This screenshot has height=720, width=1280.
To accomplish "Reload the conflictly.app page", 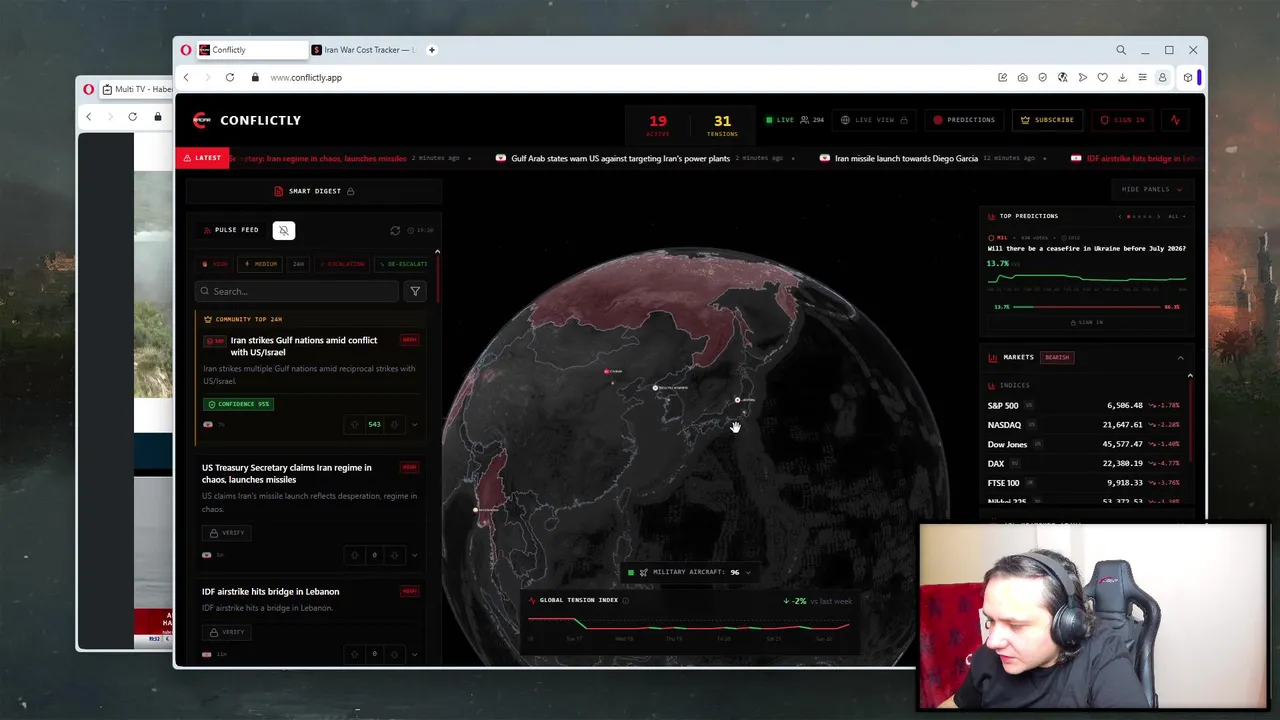I will 230,77.
